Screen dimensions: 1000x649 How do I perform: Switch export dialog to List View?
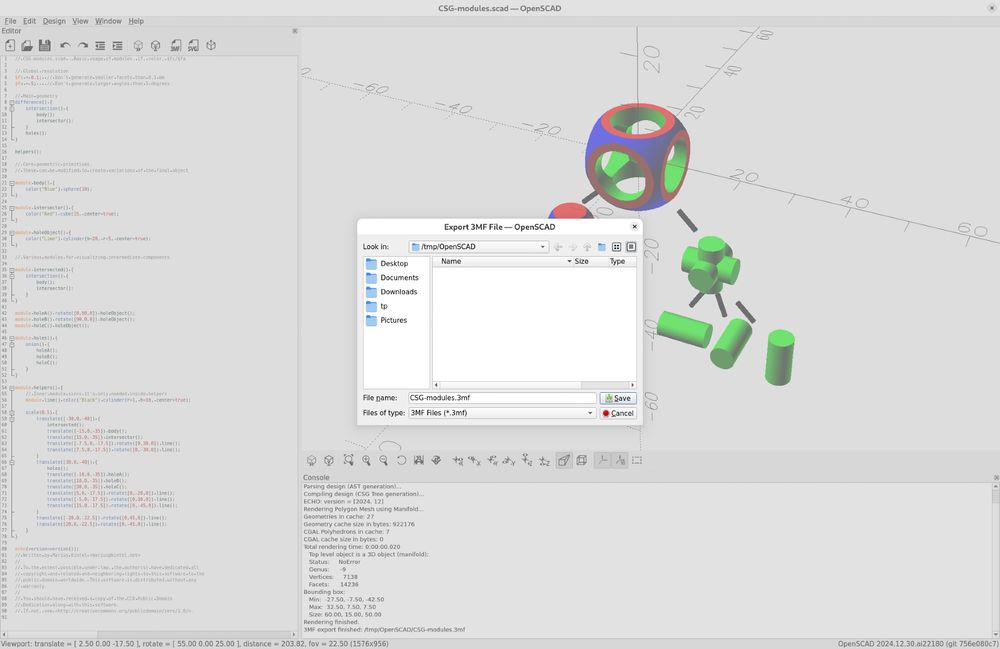pyautogui.click(x=616, y=247)
